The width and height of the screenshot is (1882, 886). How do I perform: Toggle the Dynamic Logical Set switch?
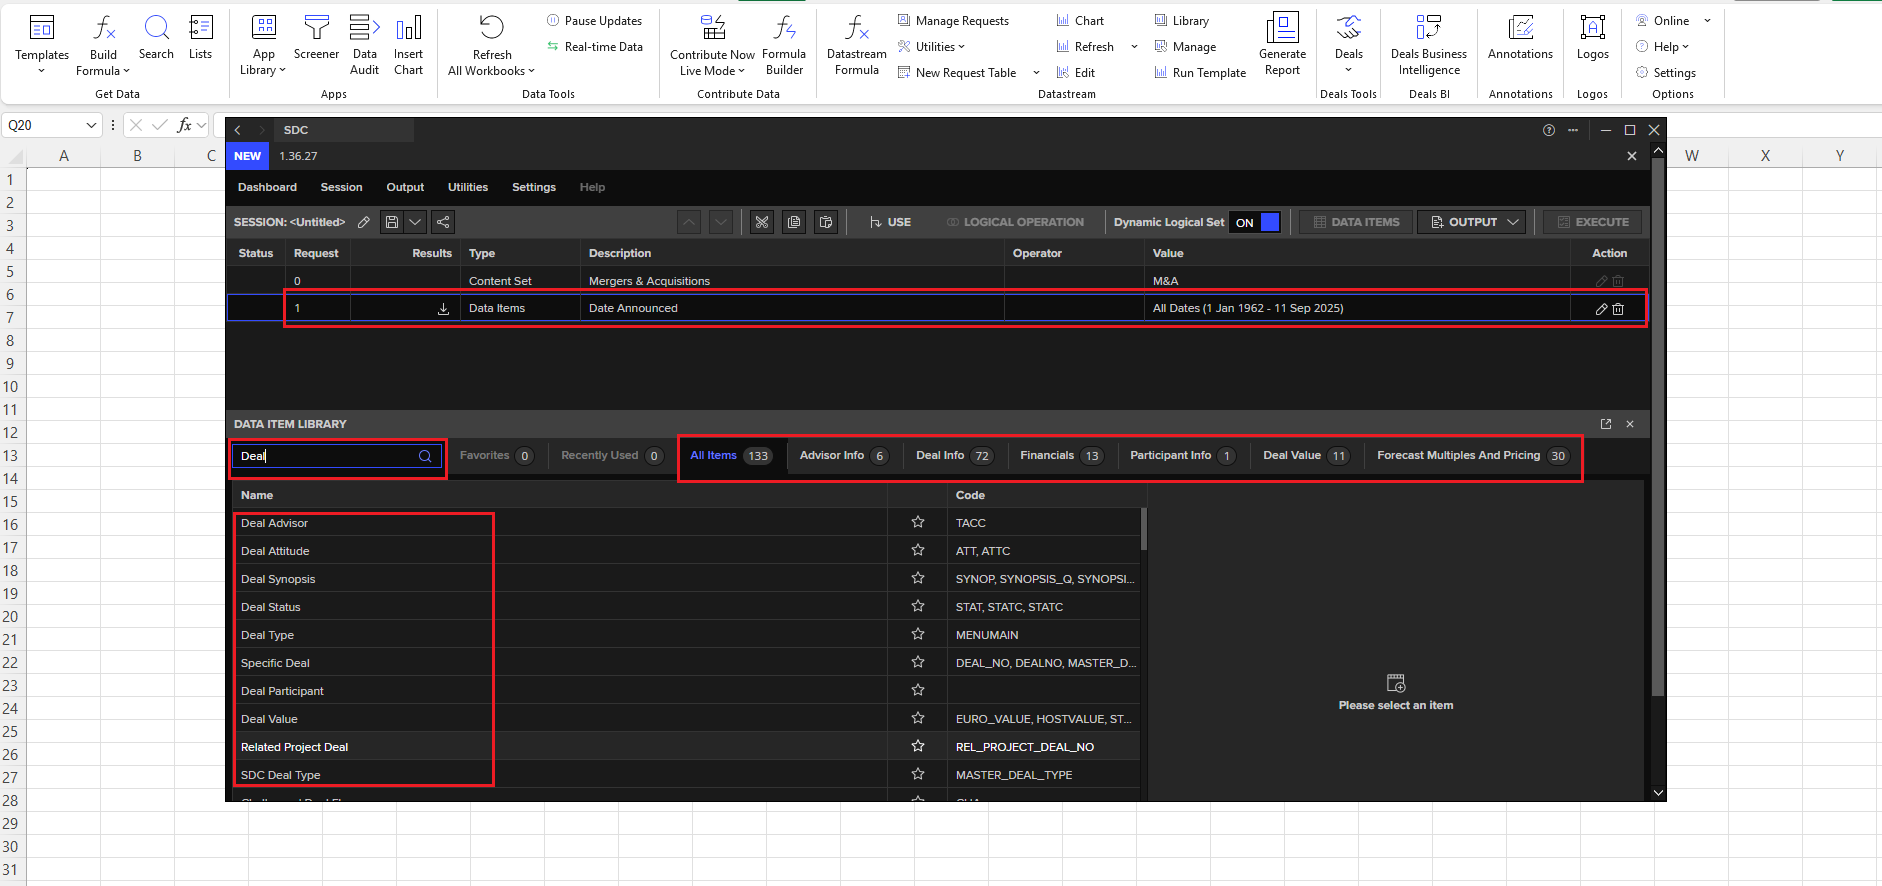pyautogui.click(x=1256, y=222)
